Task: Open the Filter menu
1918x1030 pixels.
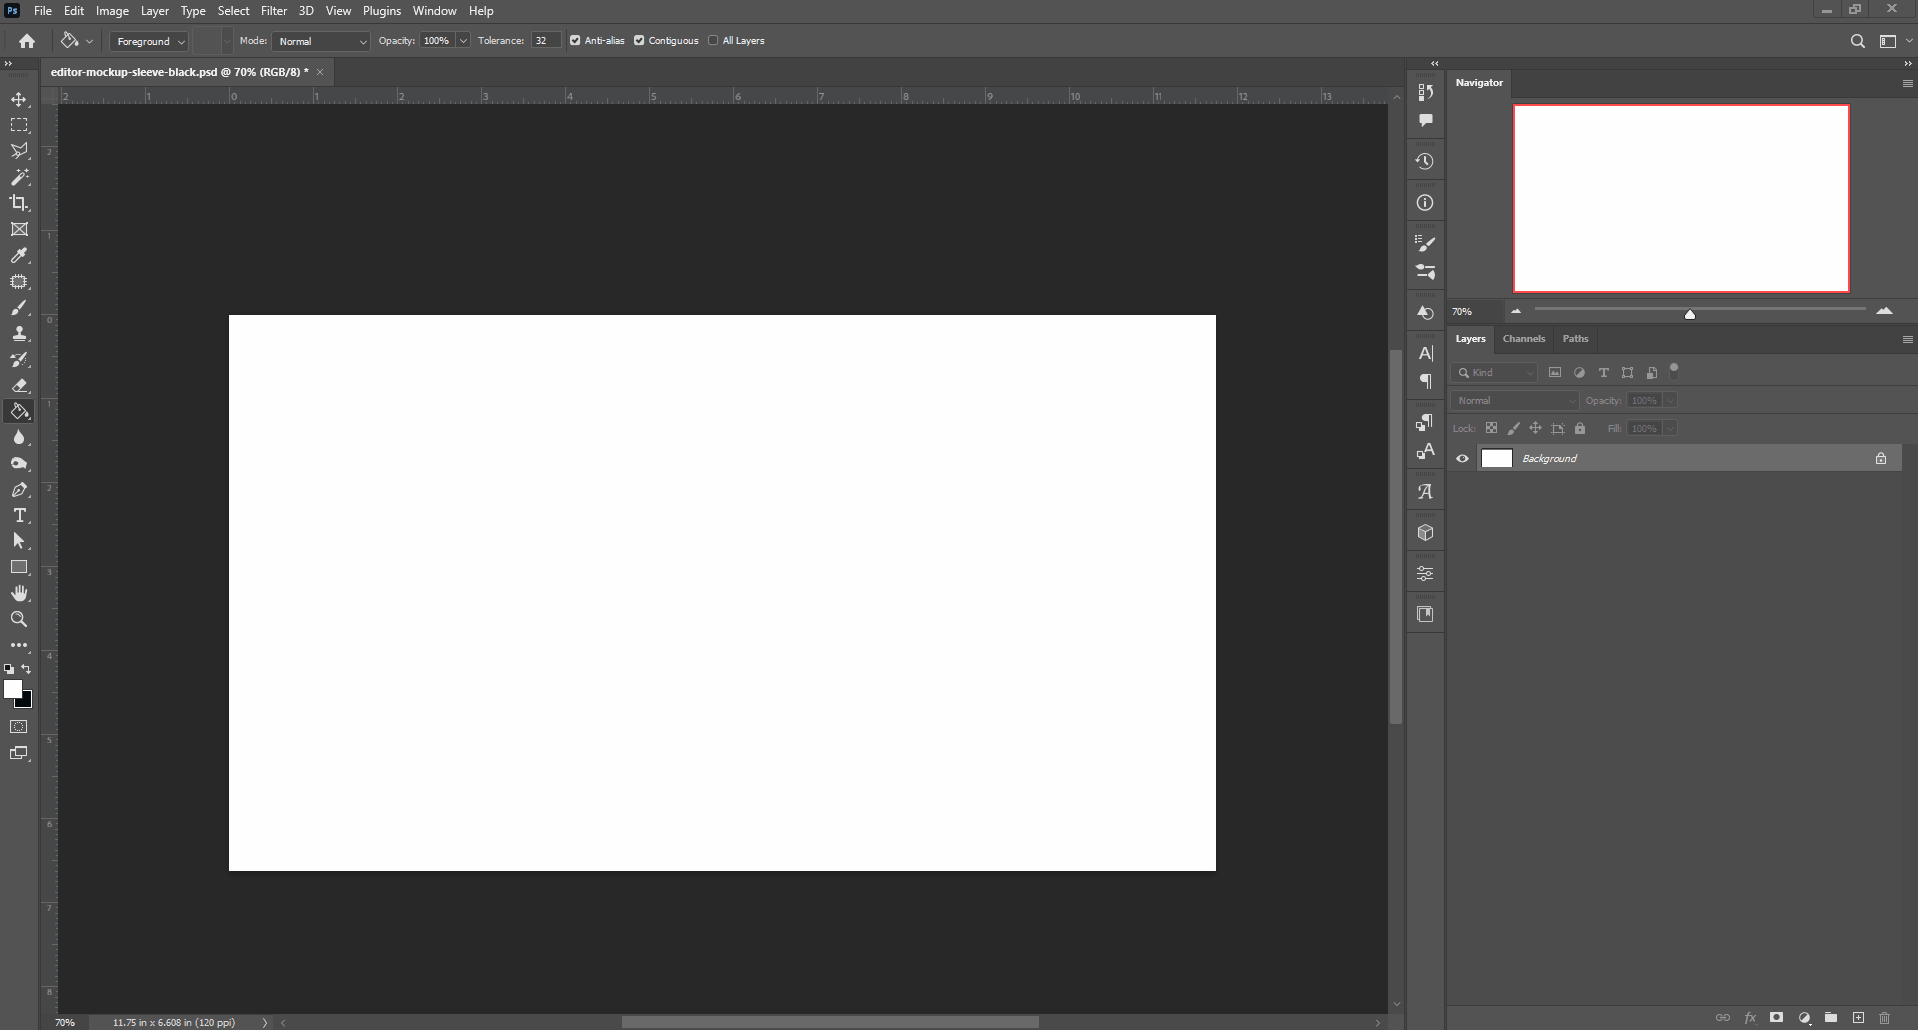Action: [274, 10]
